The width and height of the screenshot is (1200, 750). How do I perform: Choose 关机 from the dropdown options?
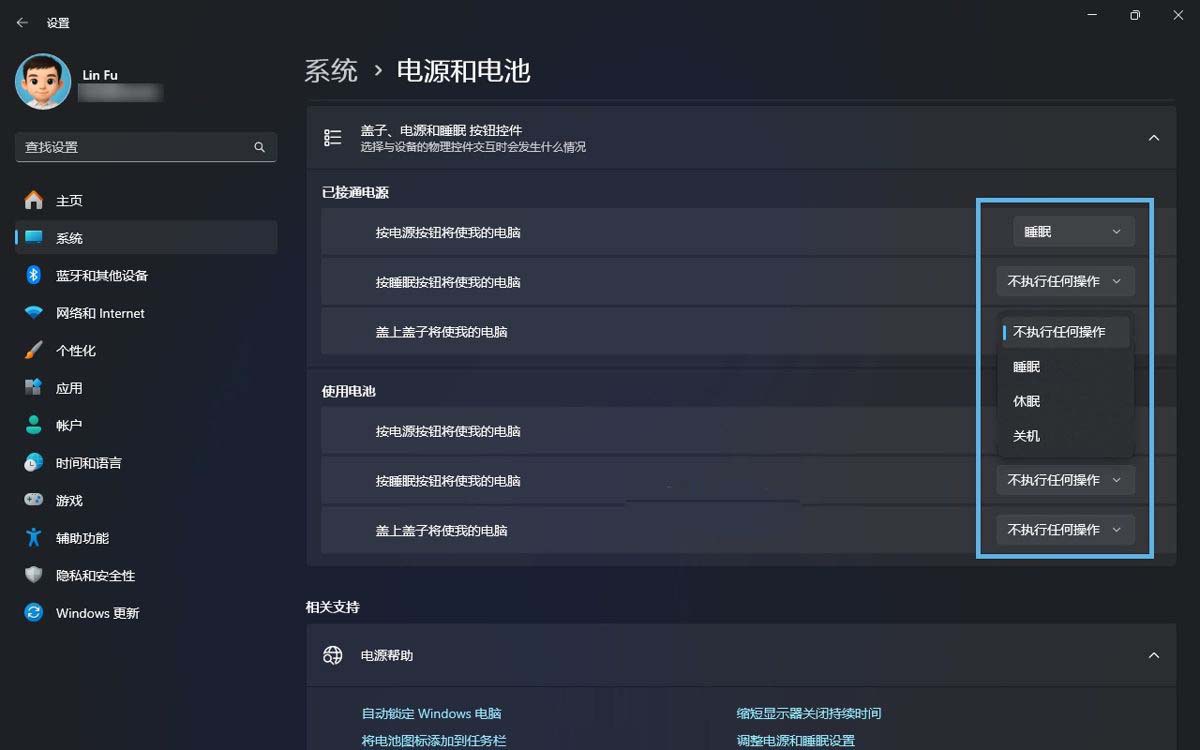point(1027,436)
